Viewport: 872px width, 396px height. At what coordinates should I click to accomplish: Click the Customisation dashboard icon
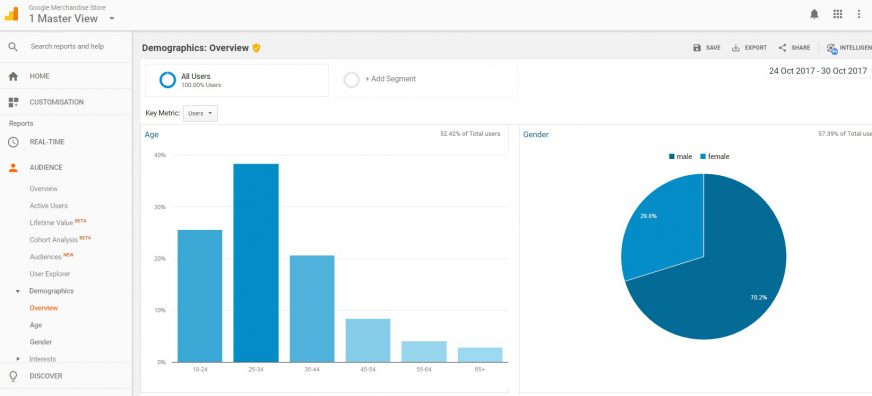click(13, 102)
